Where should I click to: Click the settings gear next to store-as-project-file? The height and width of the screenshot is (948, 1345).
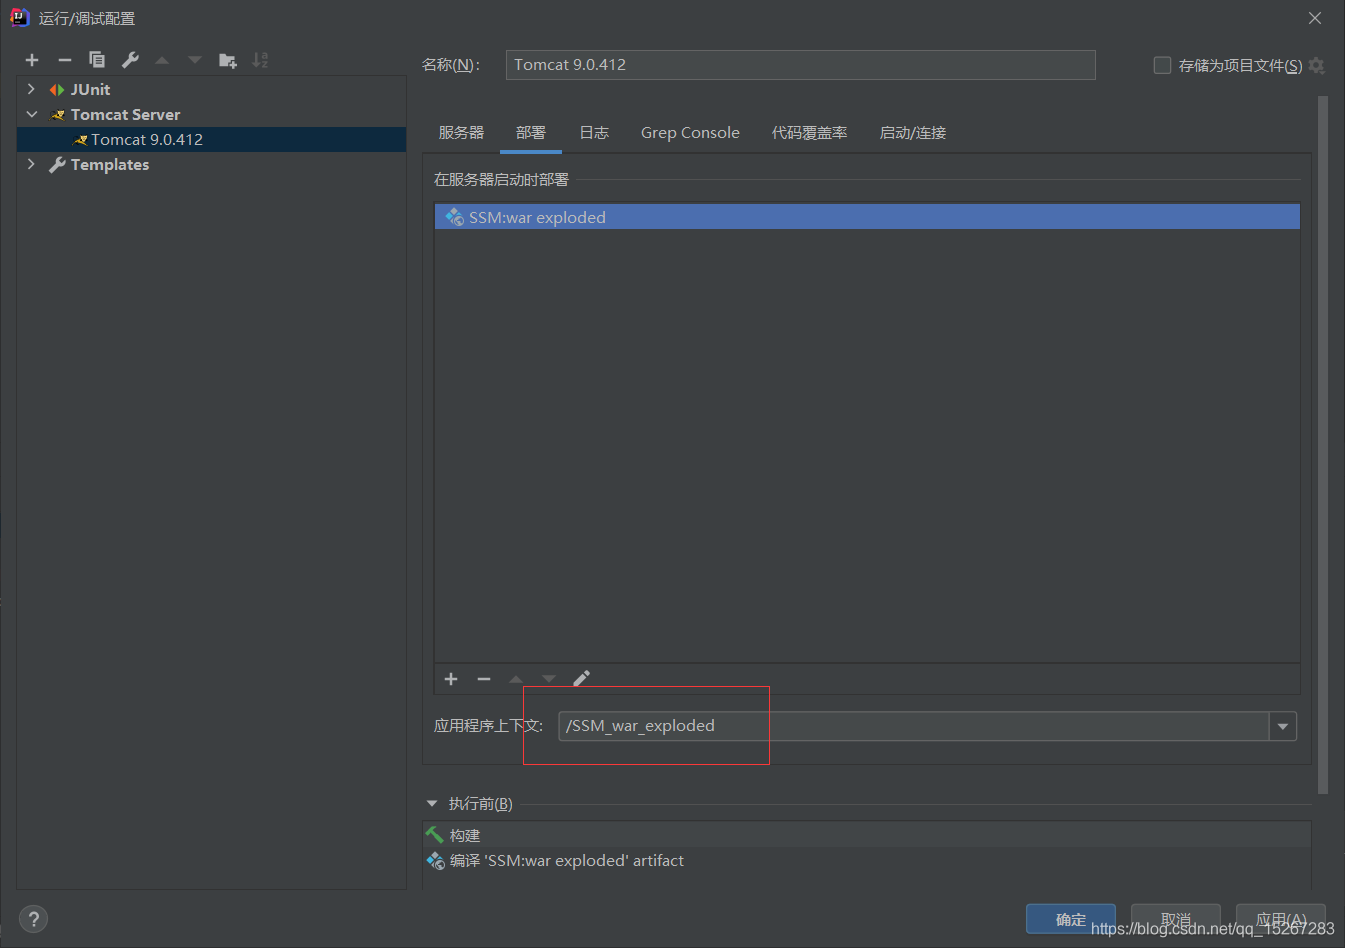[1317, 65]
